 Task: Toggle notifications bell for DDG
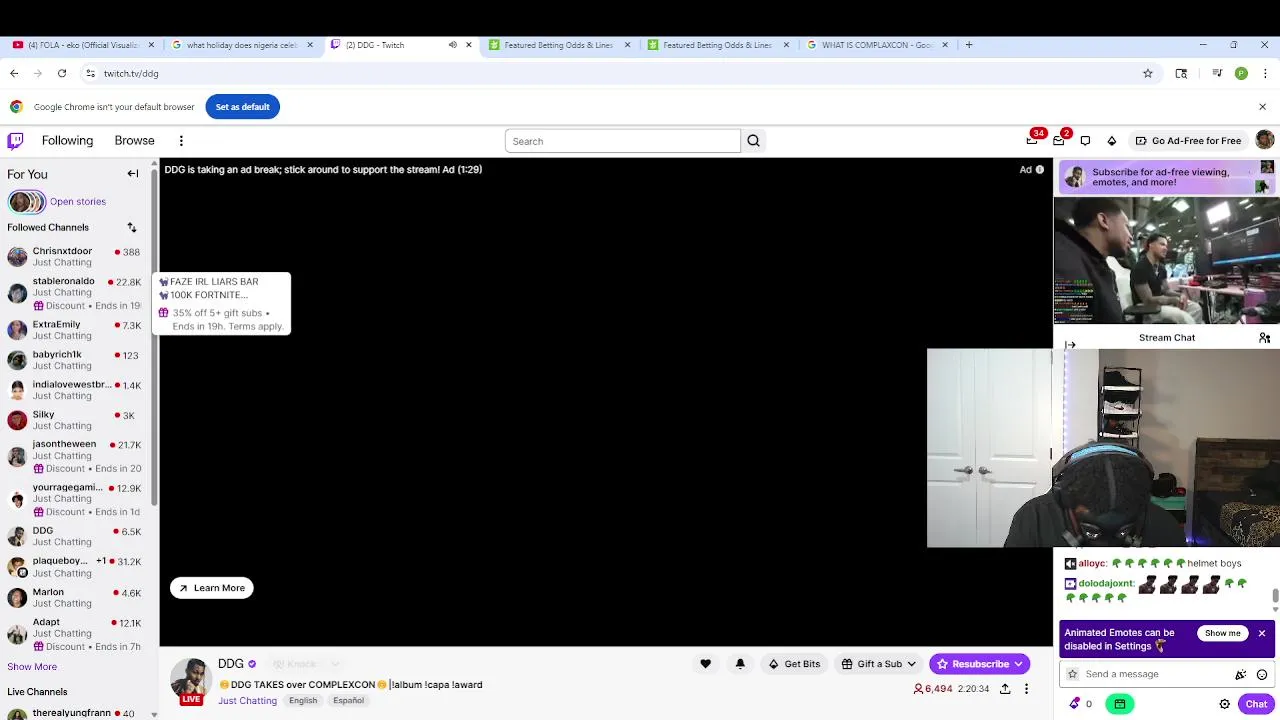tap(740, 664)
